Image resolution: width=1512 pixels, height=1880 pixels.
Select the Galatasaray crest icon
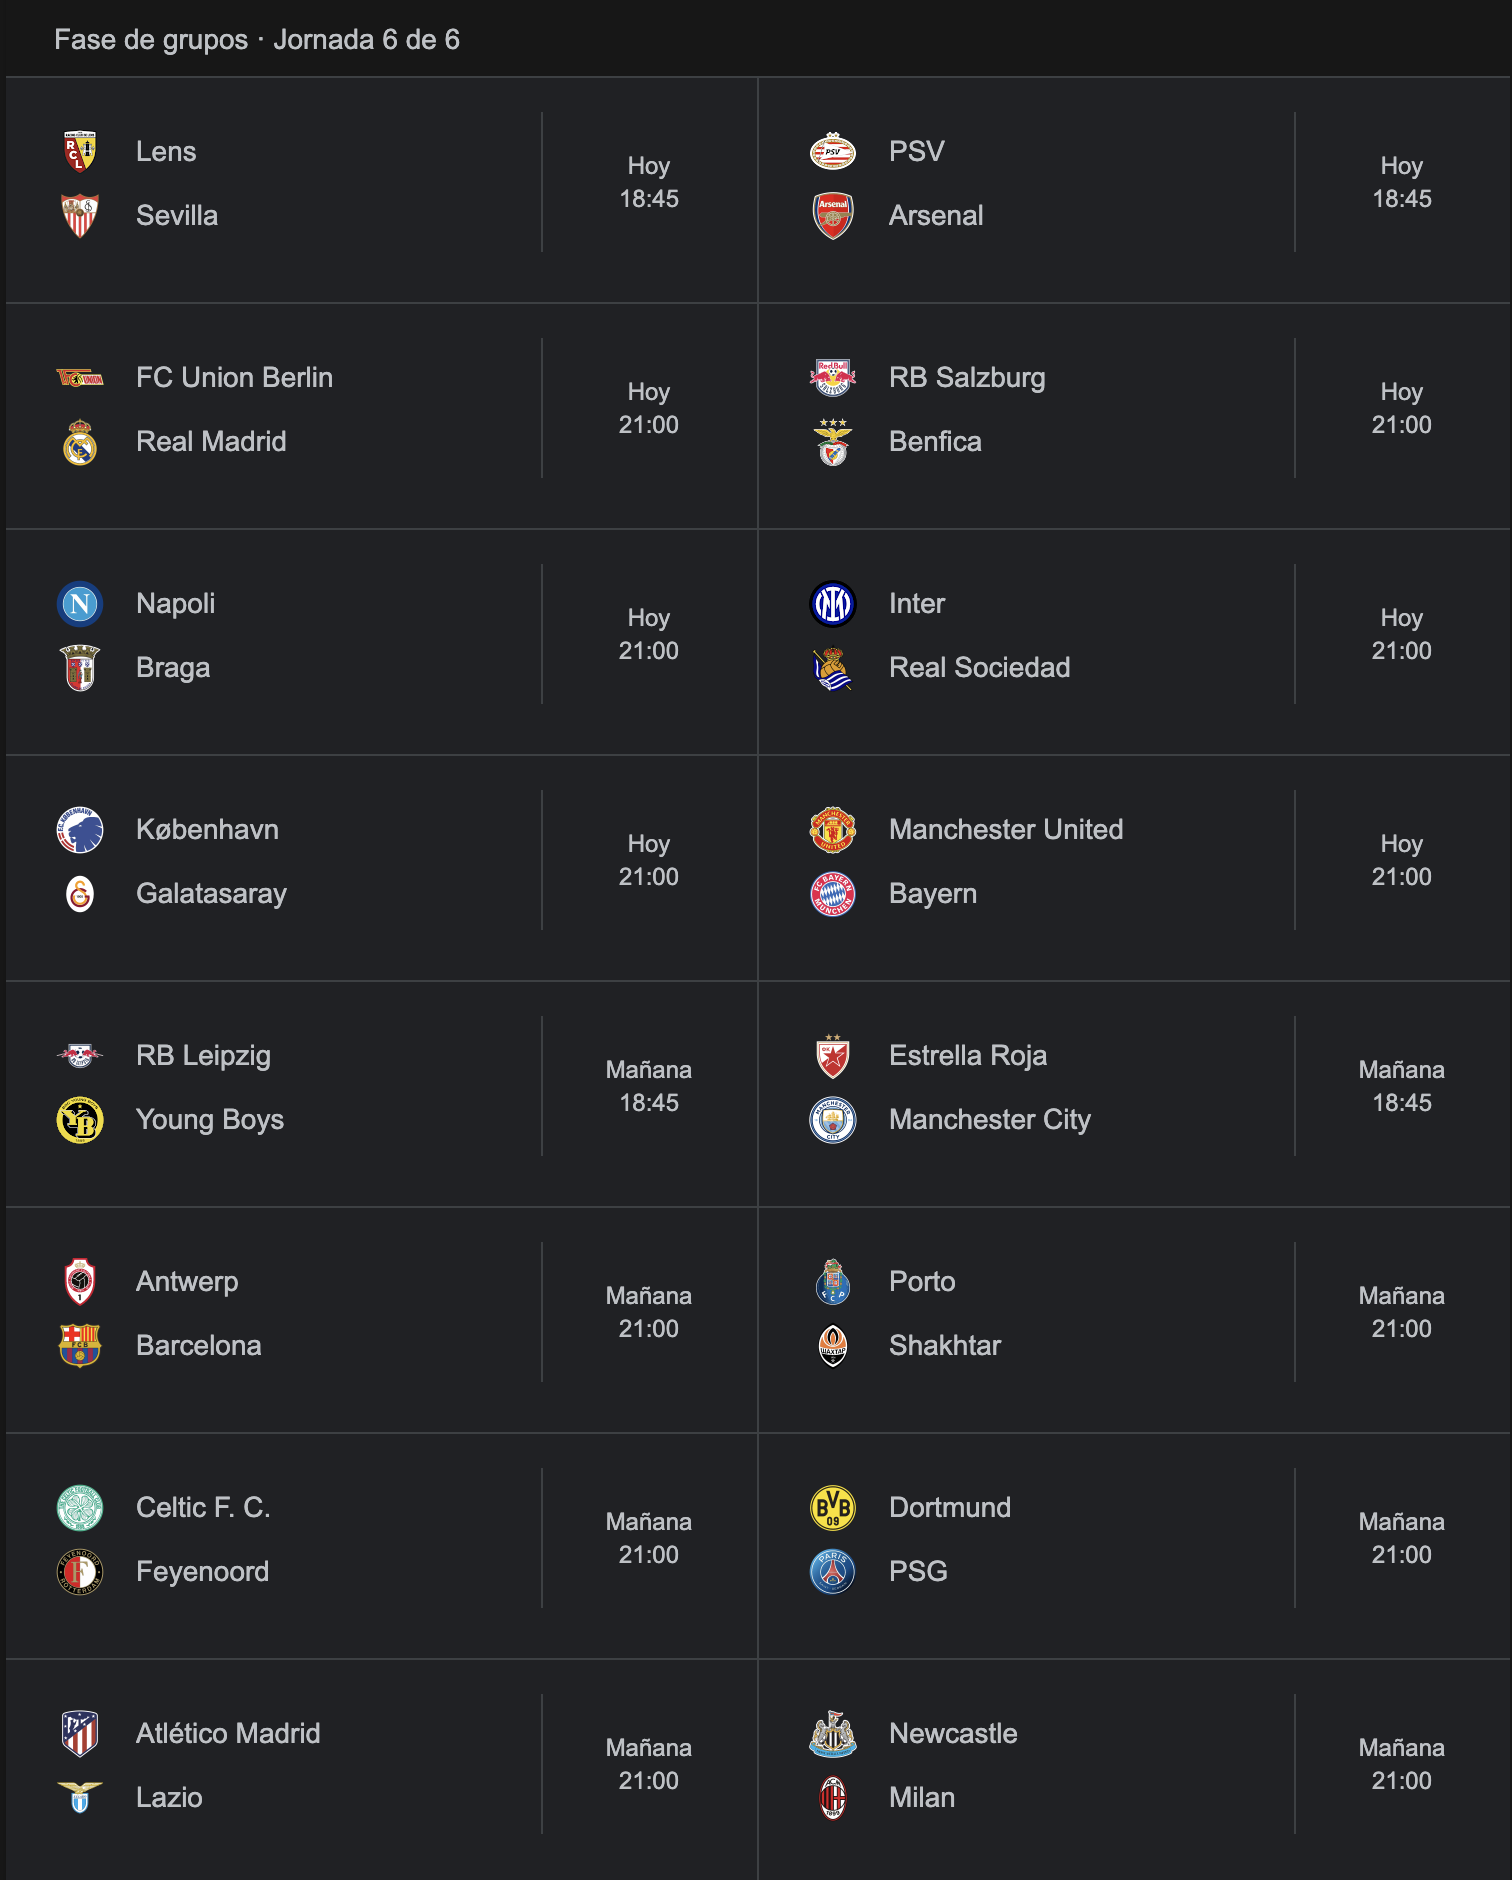tap(80, 894)
